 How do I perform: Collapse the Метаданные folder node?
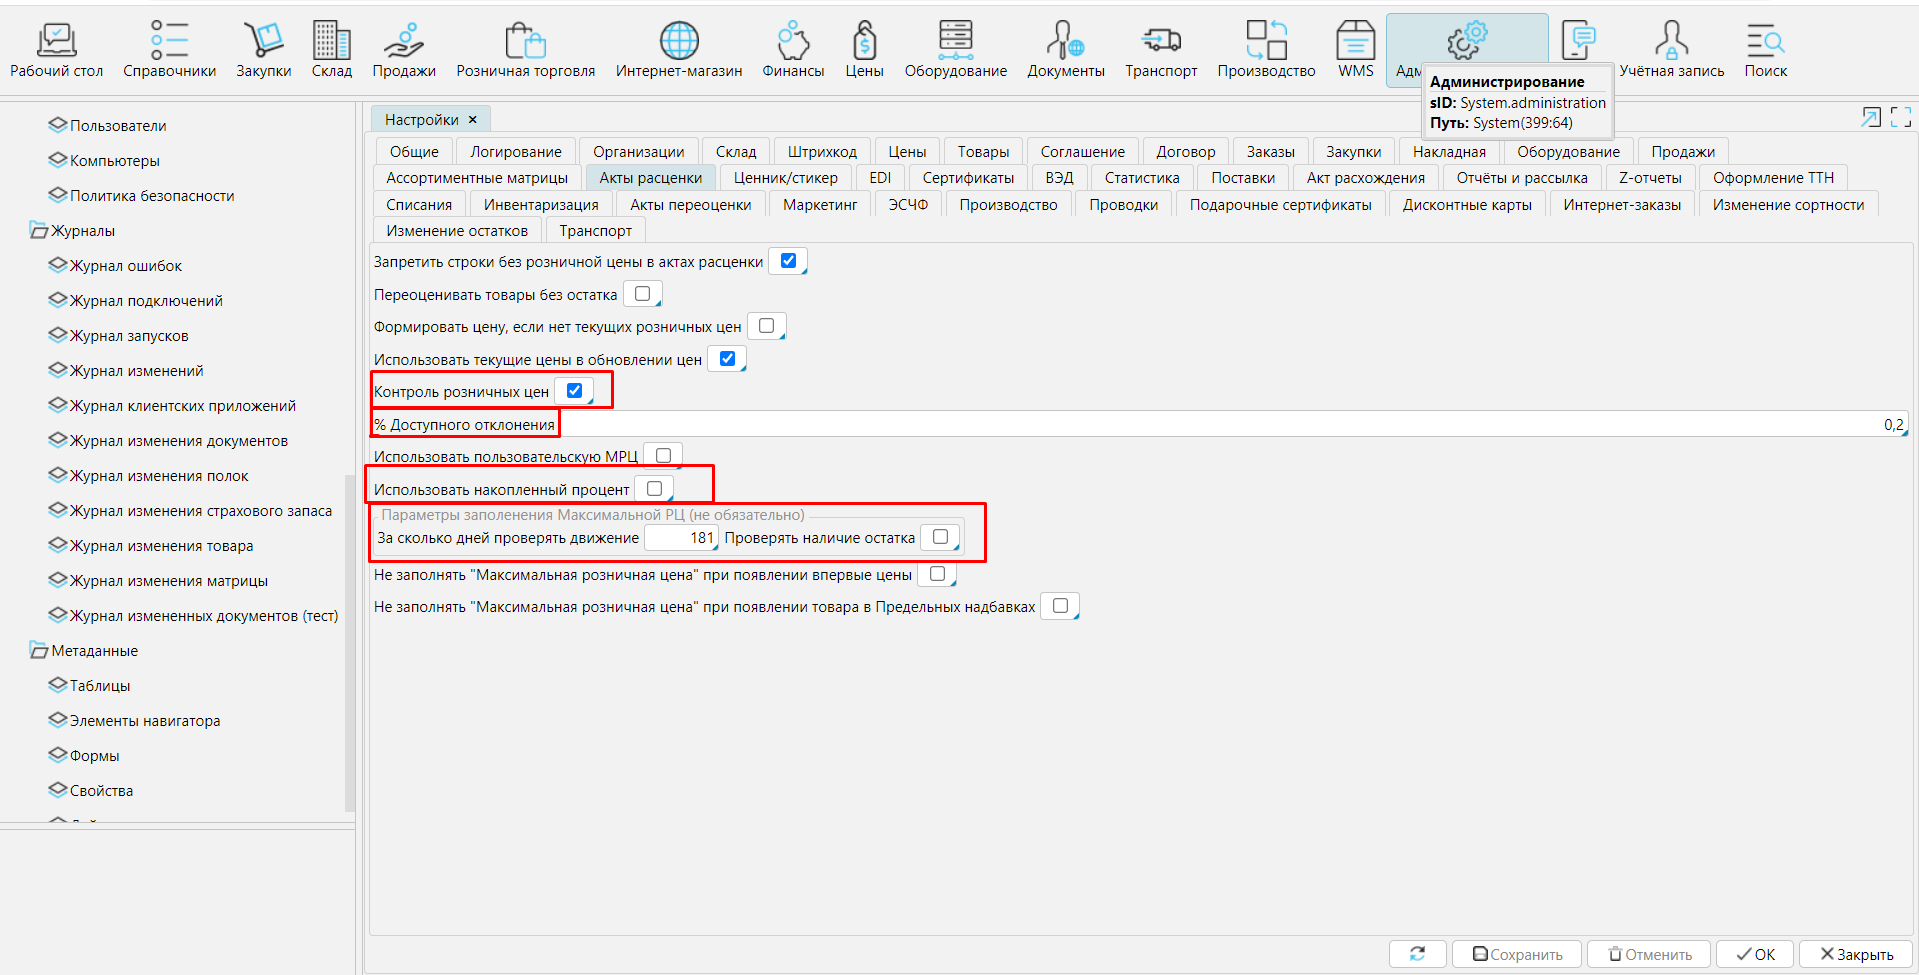(x=39, y=651)
